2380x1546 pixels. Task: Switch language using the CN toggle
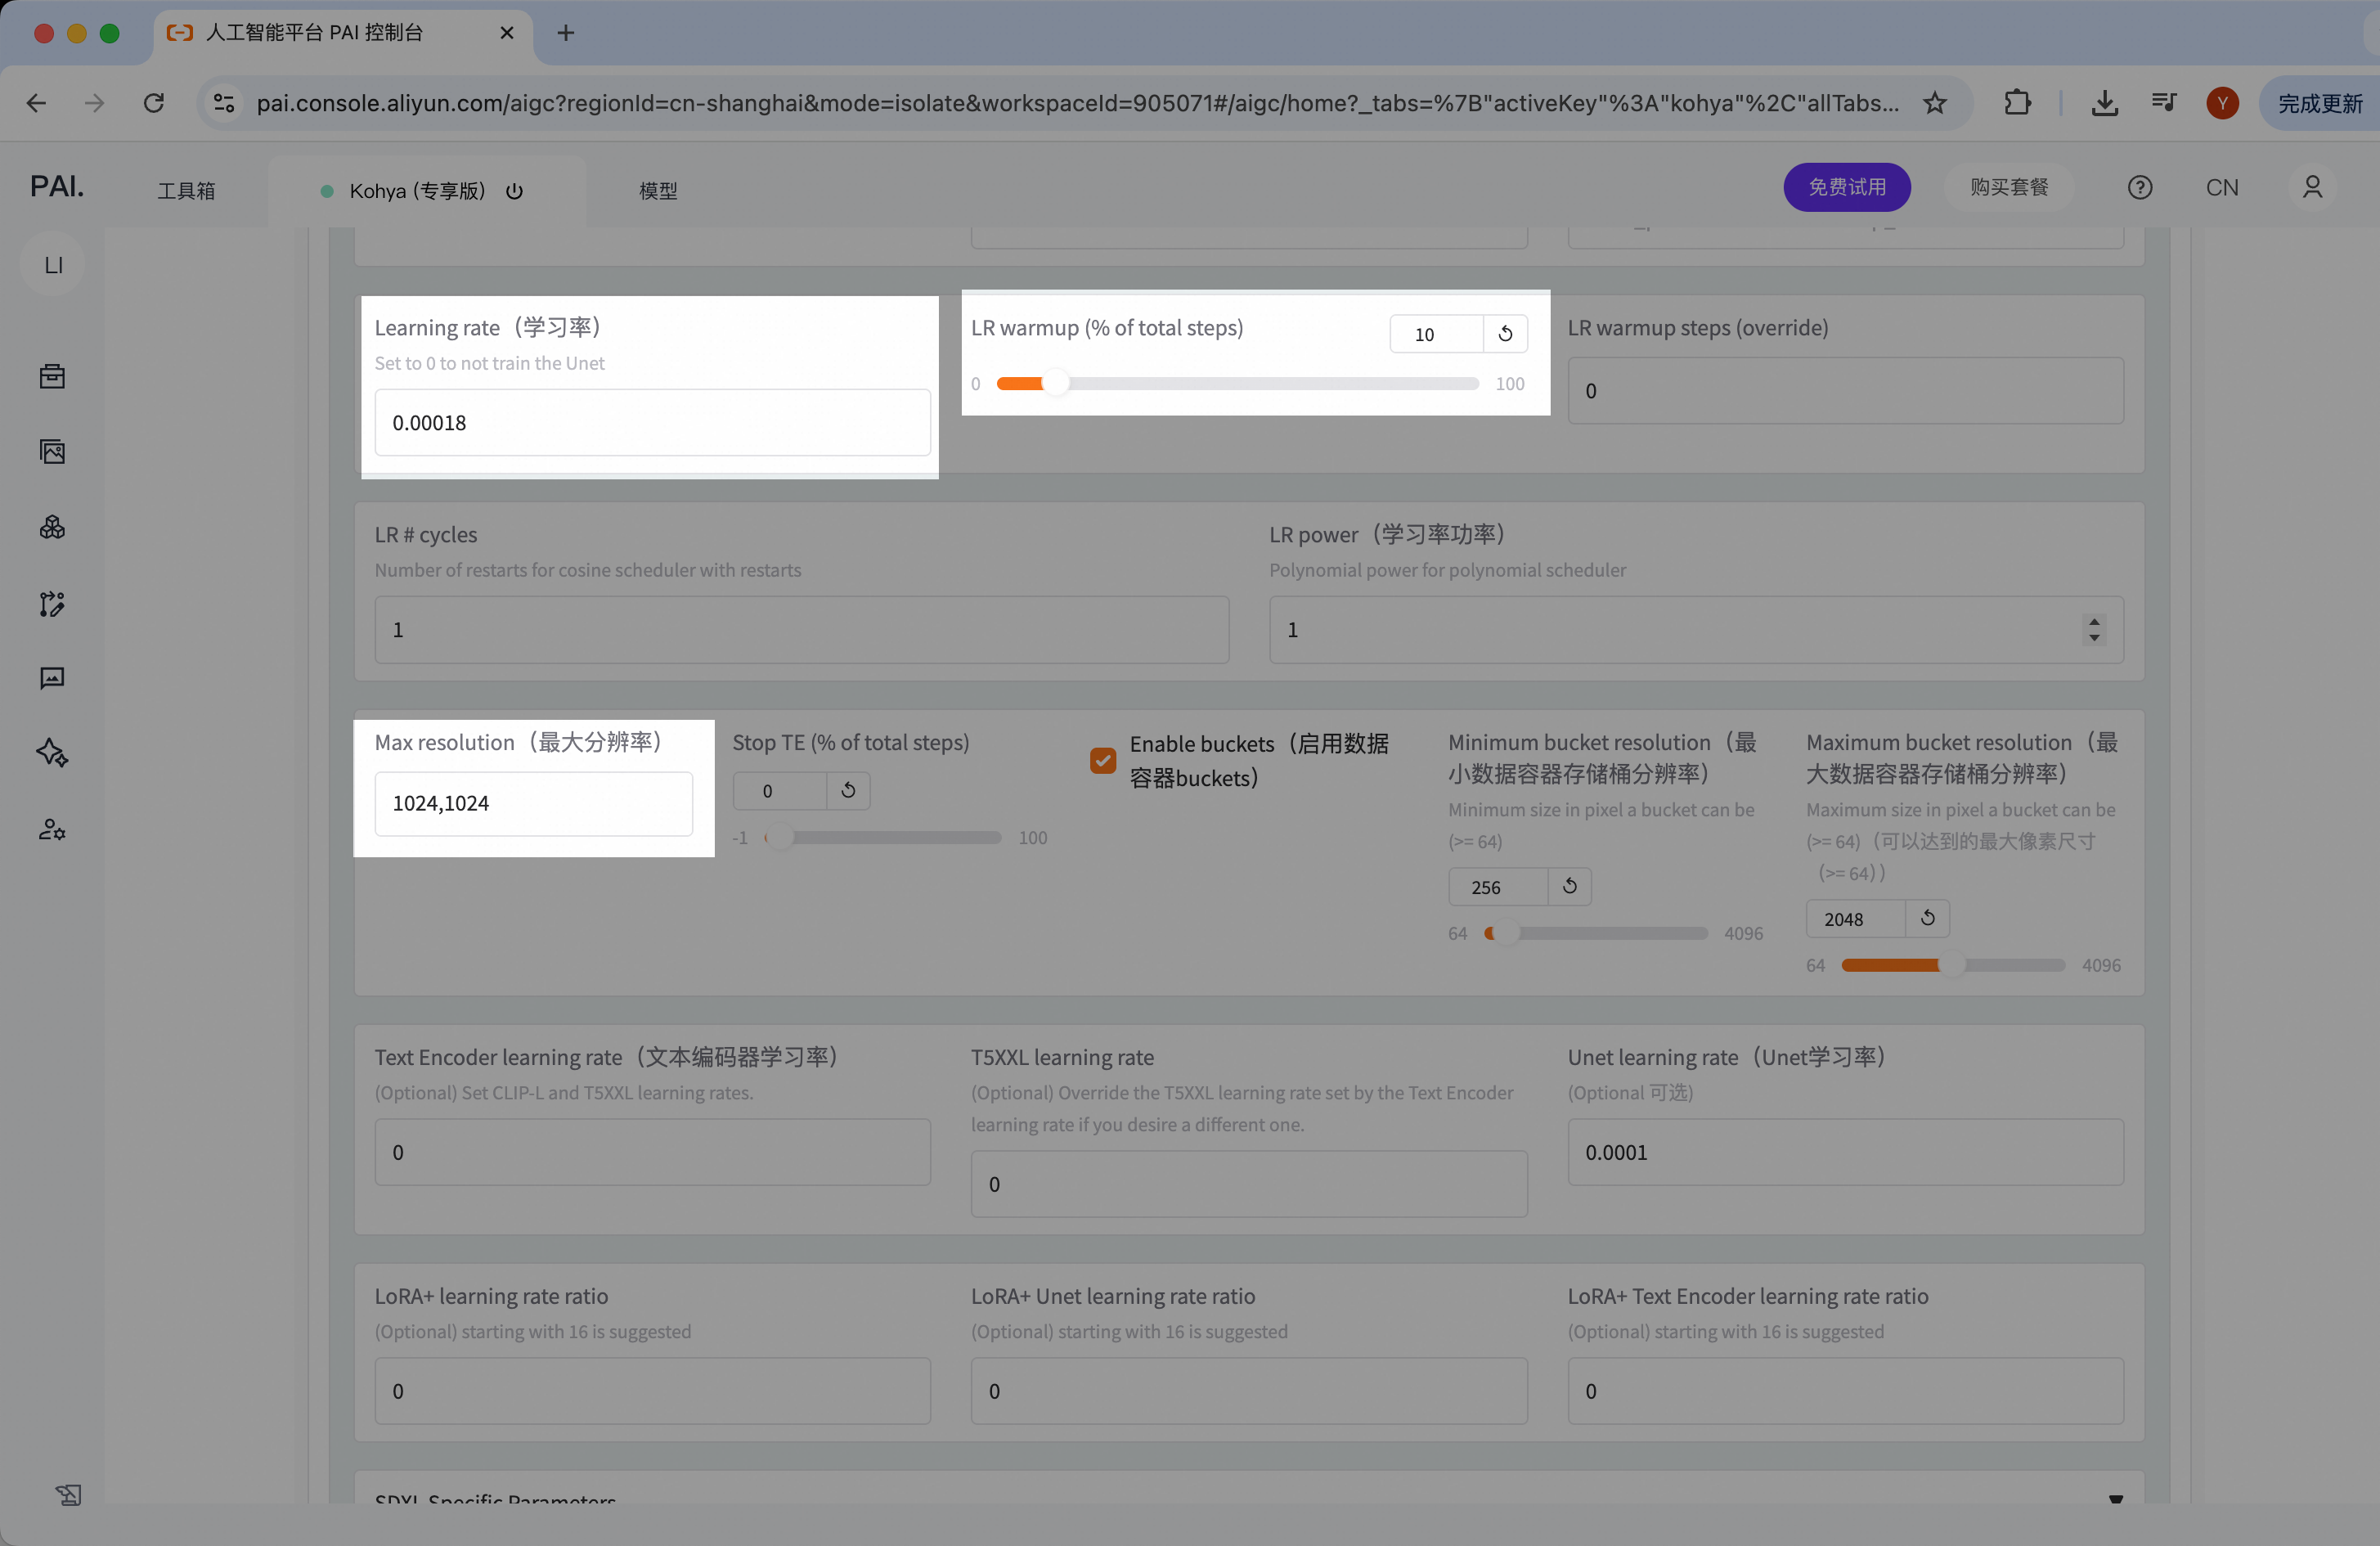[2221, 188]
